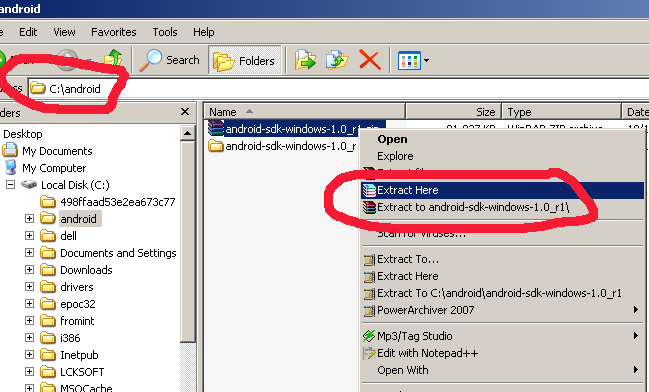Open the Open With submenu
The width and height of the screenshot is (649, 392).
(x=502, y=370)
